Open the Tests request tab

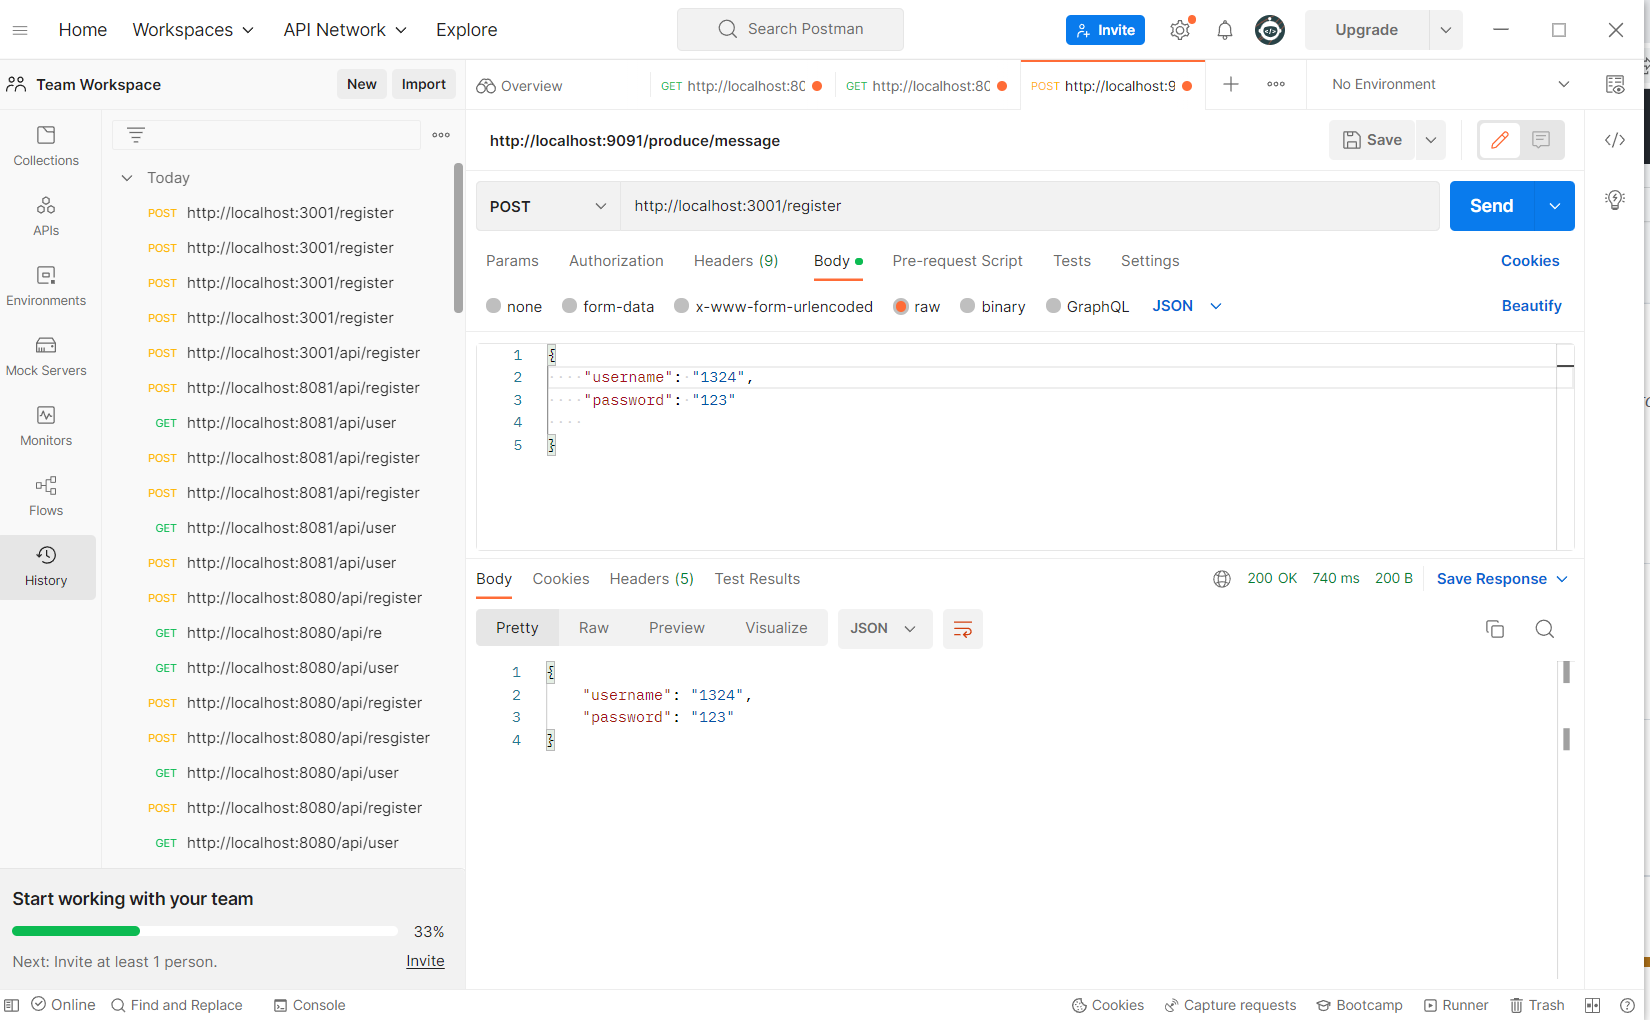[1072, 261]
